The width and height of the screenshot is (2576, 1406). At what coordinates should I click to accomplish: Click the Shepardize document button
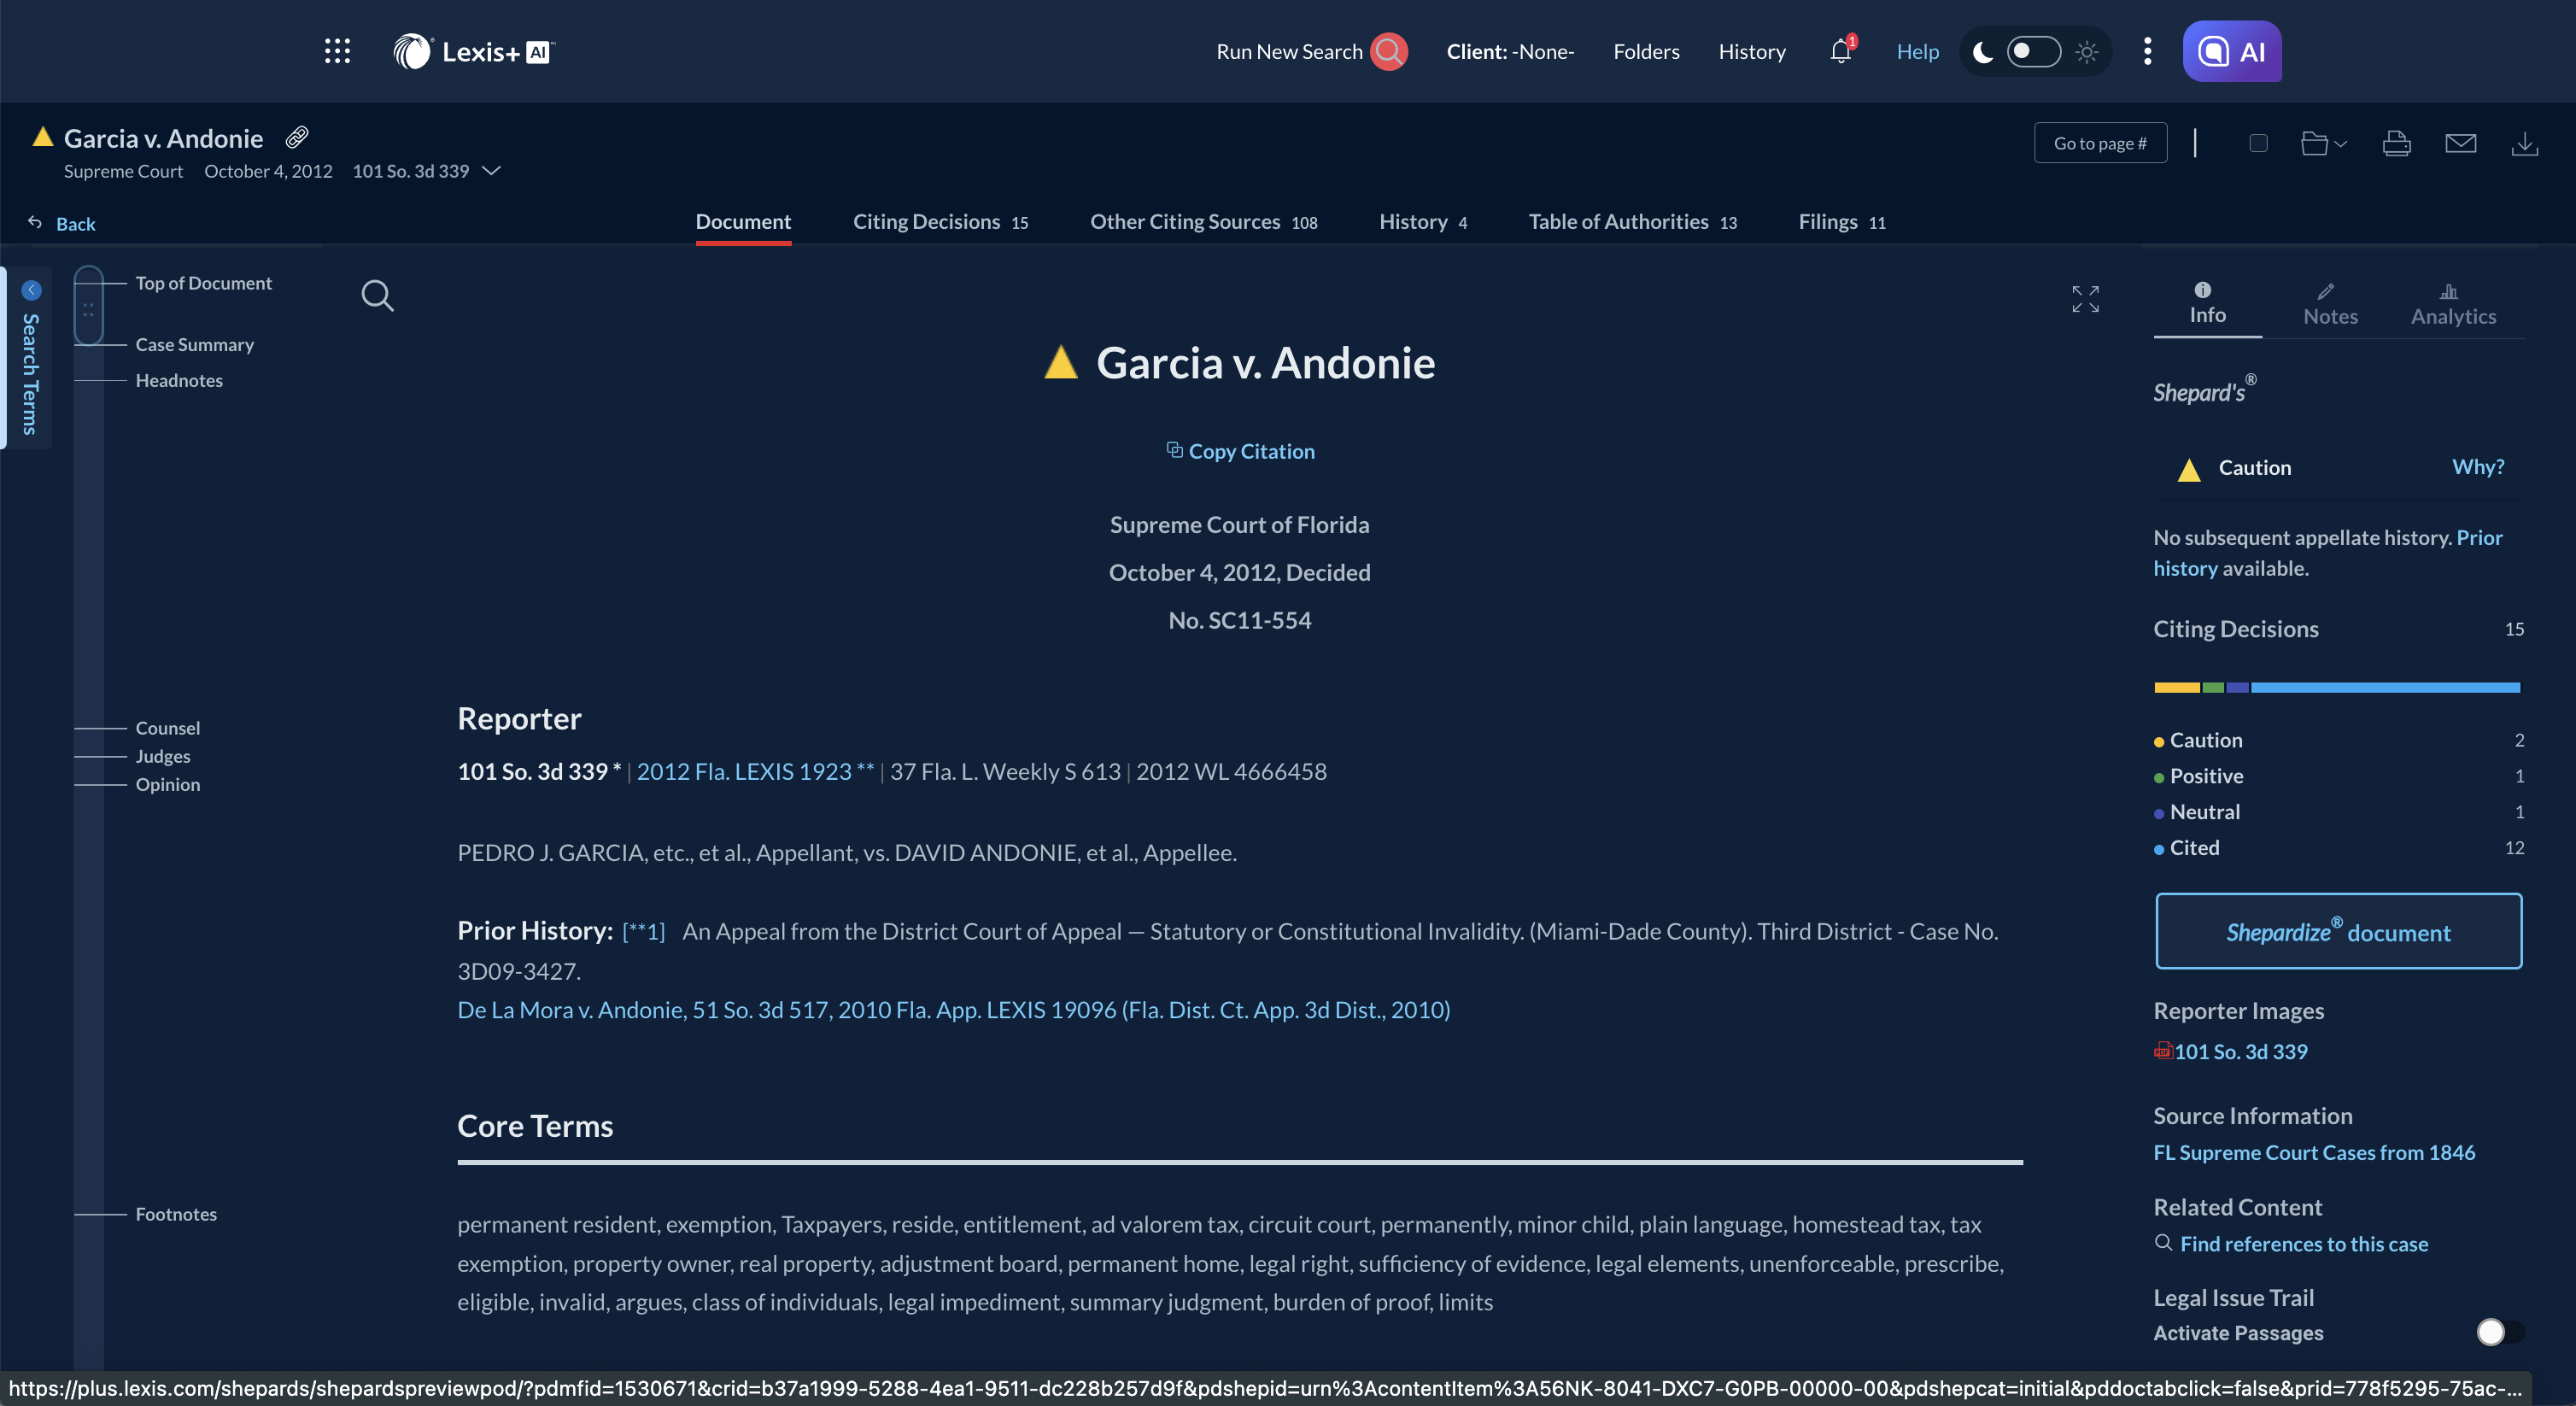coord(2338,931)
